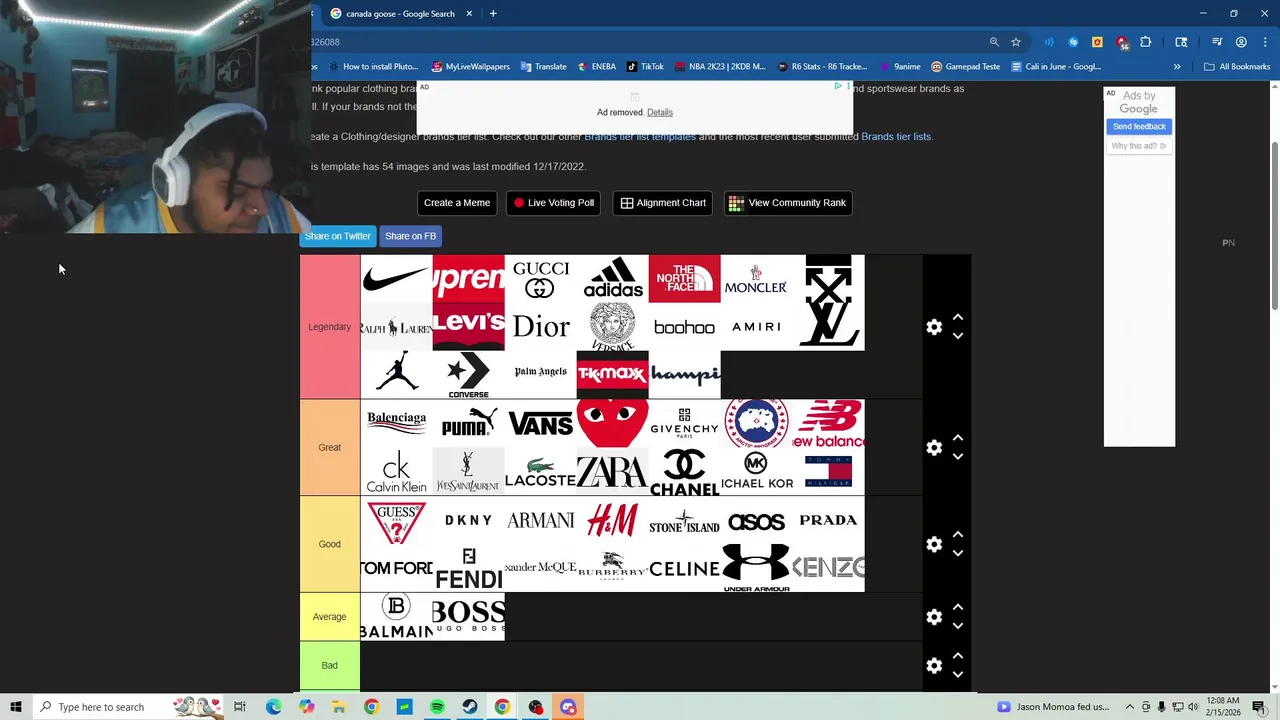Move Great tier down with arrow
Image resolution: width=1280 pixels, height=720 pixels.
click(958, 457)
